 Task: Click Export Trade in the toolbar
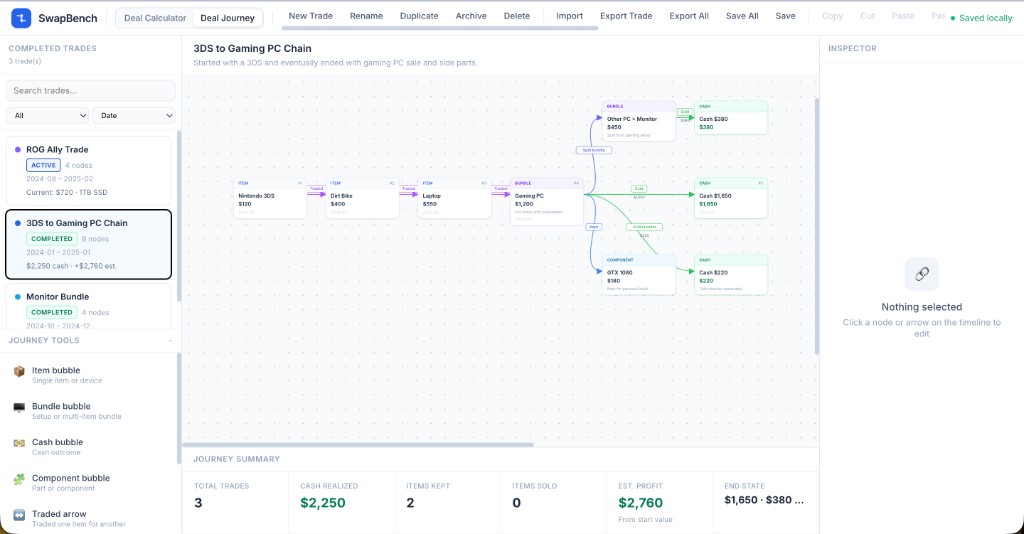click(626, 16)
